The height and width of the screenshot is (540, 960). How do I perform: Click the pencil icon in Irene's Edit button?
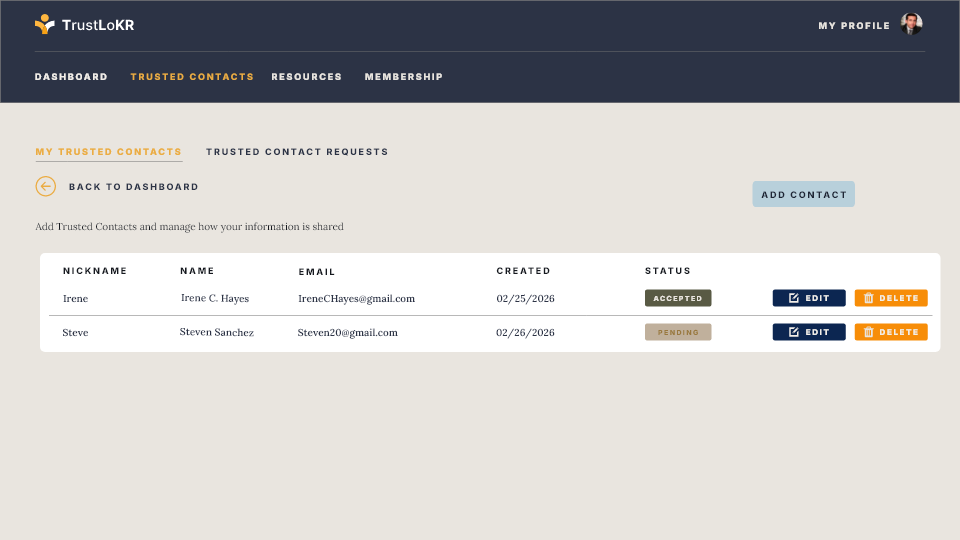(793, 298)
